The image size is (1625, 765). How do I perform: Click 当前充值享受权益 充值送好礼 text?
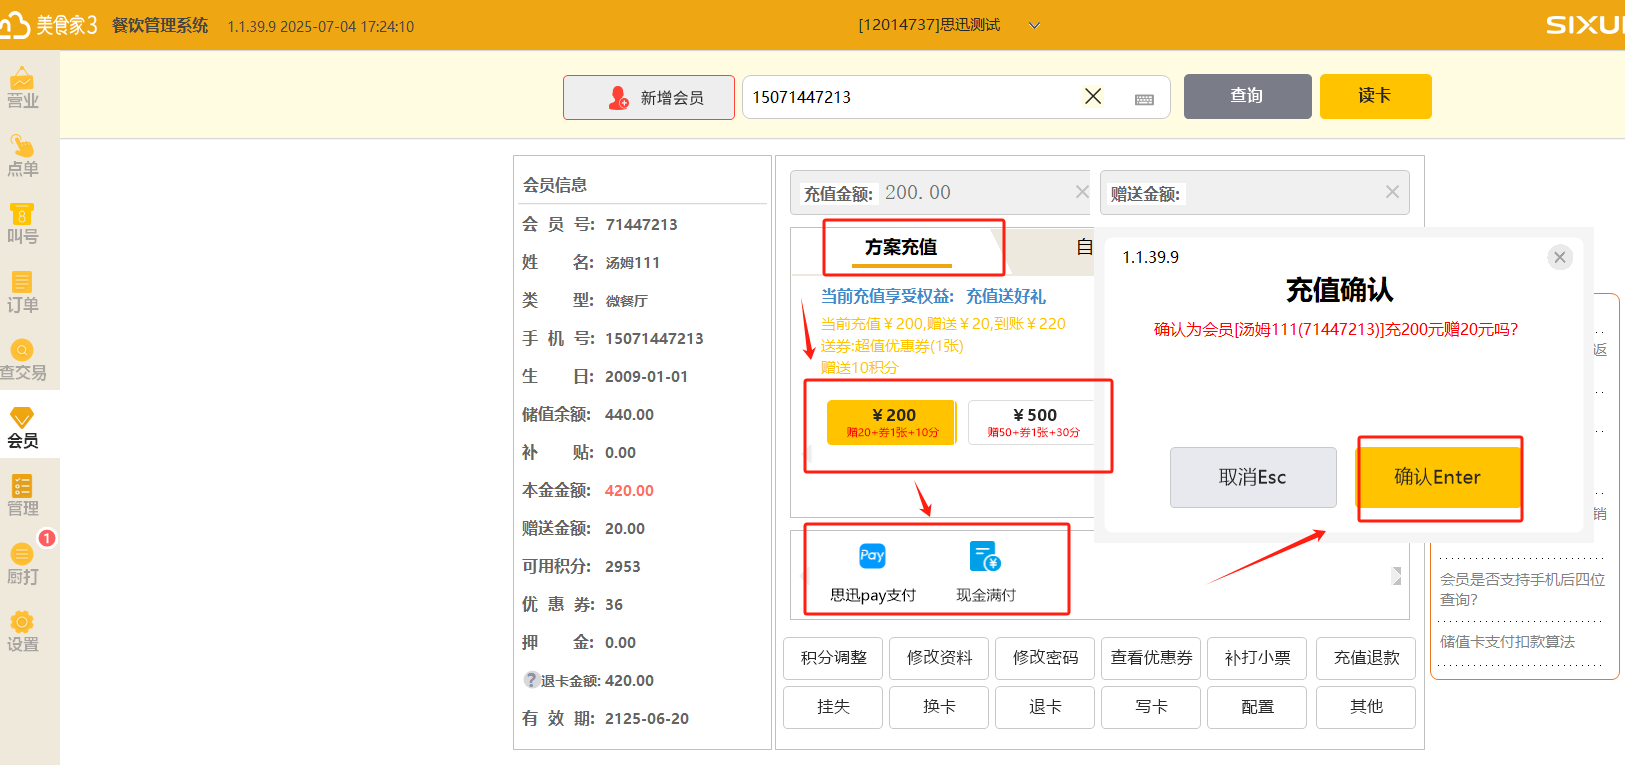click(933, 296)
